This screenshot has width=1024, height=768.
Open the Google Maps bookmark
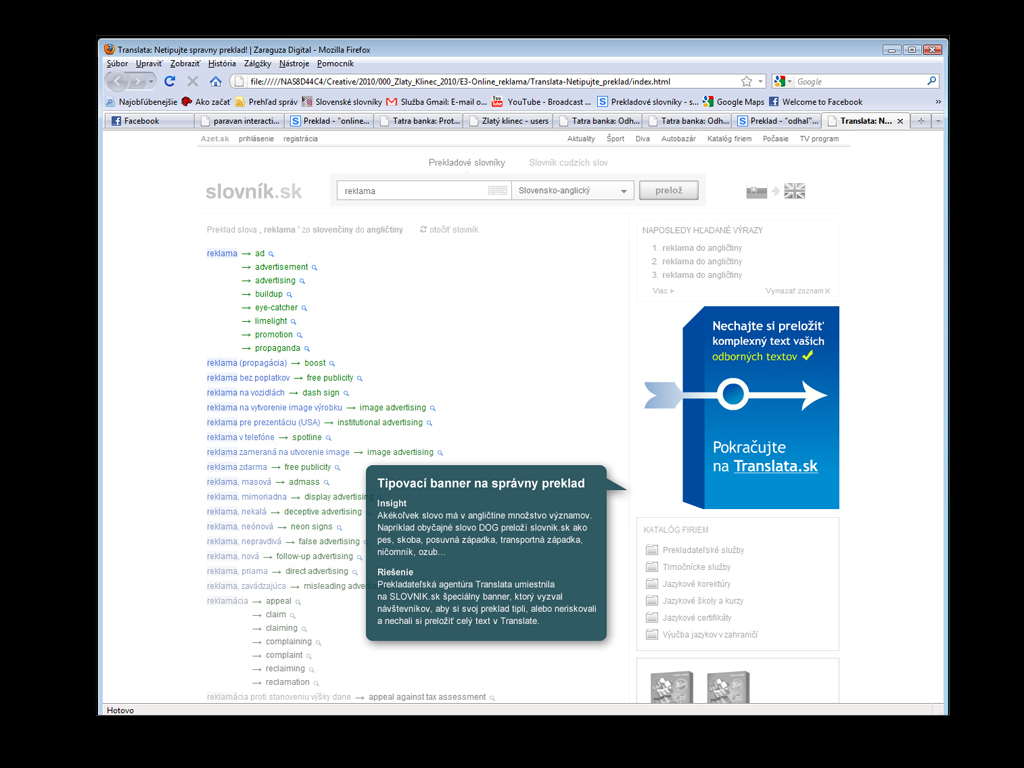coord(733,102)
